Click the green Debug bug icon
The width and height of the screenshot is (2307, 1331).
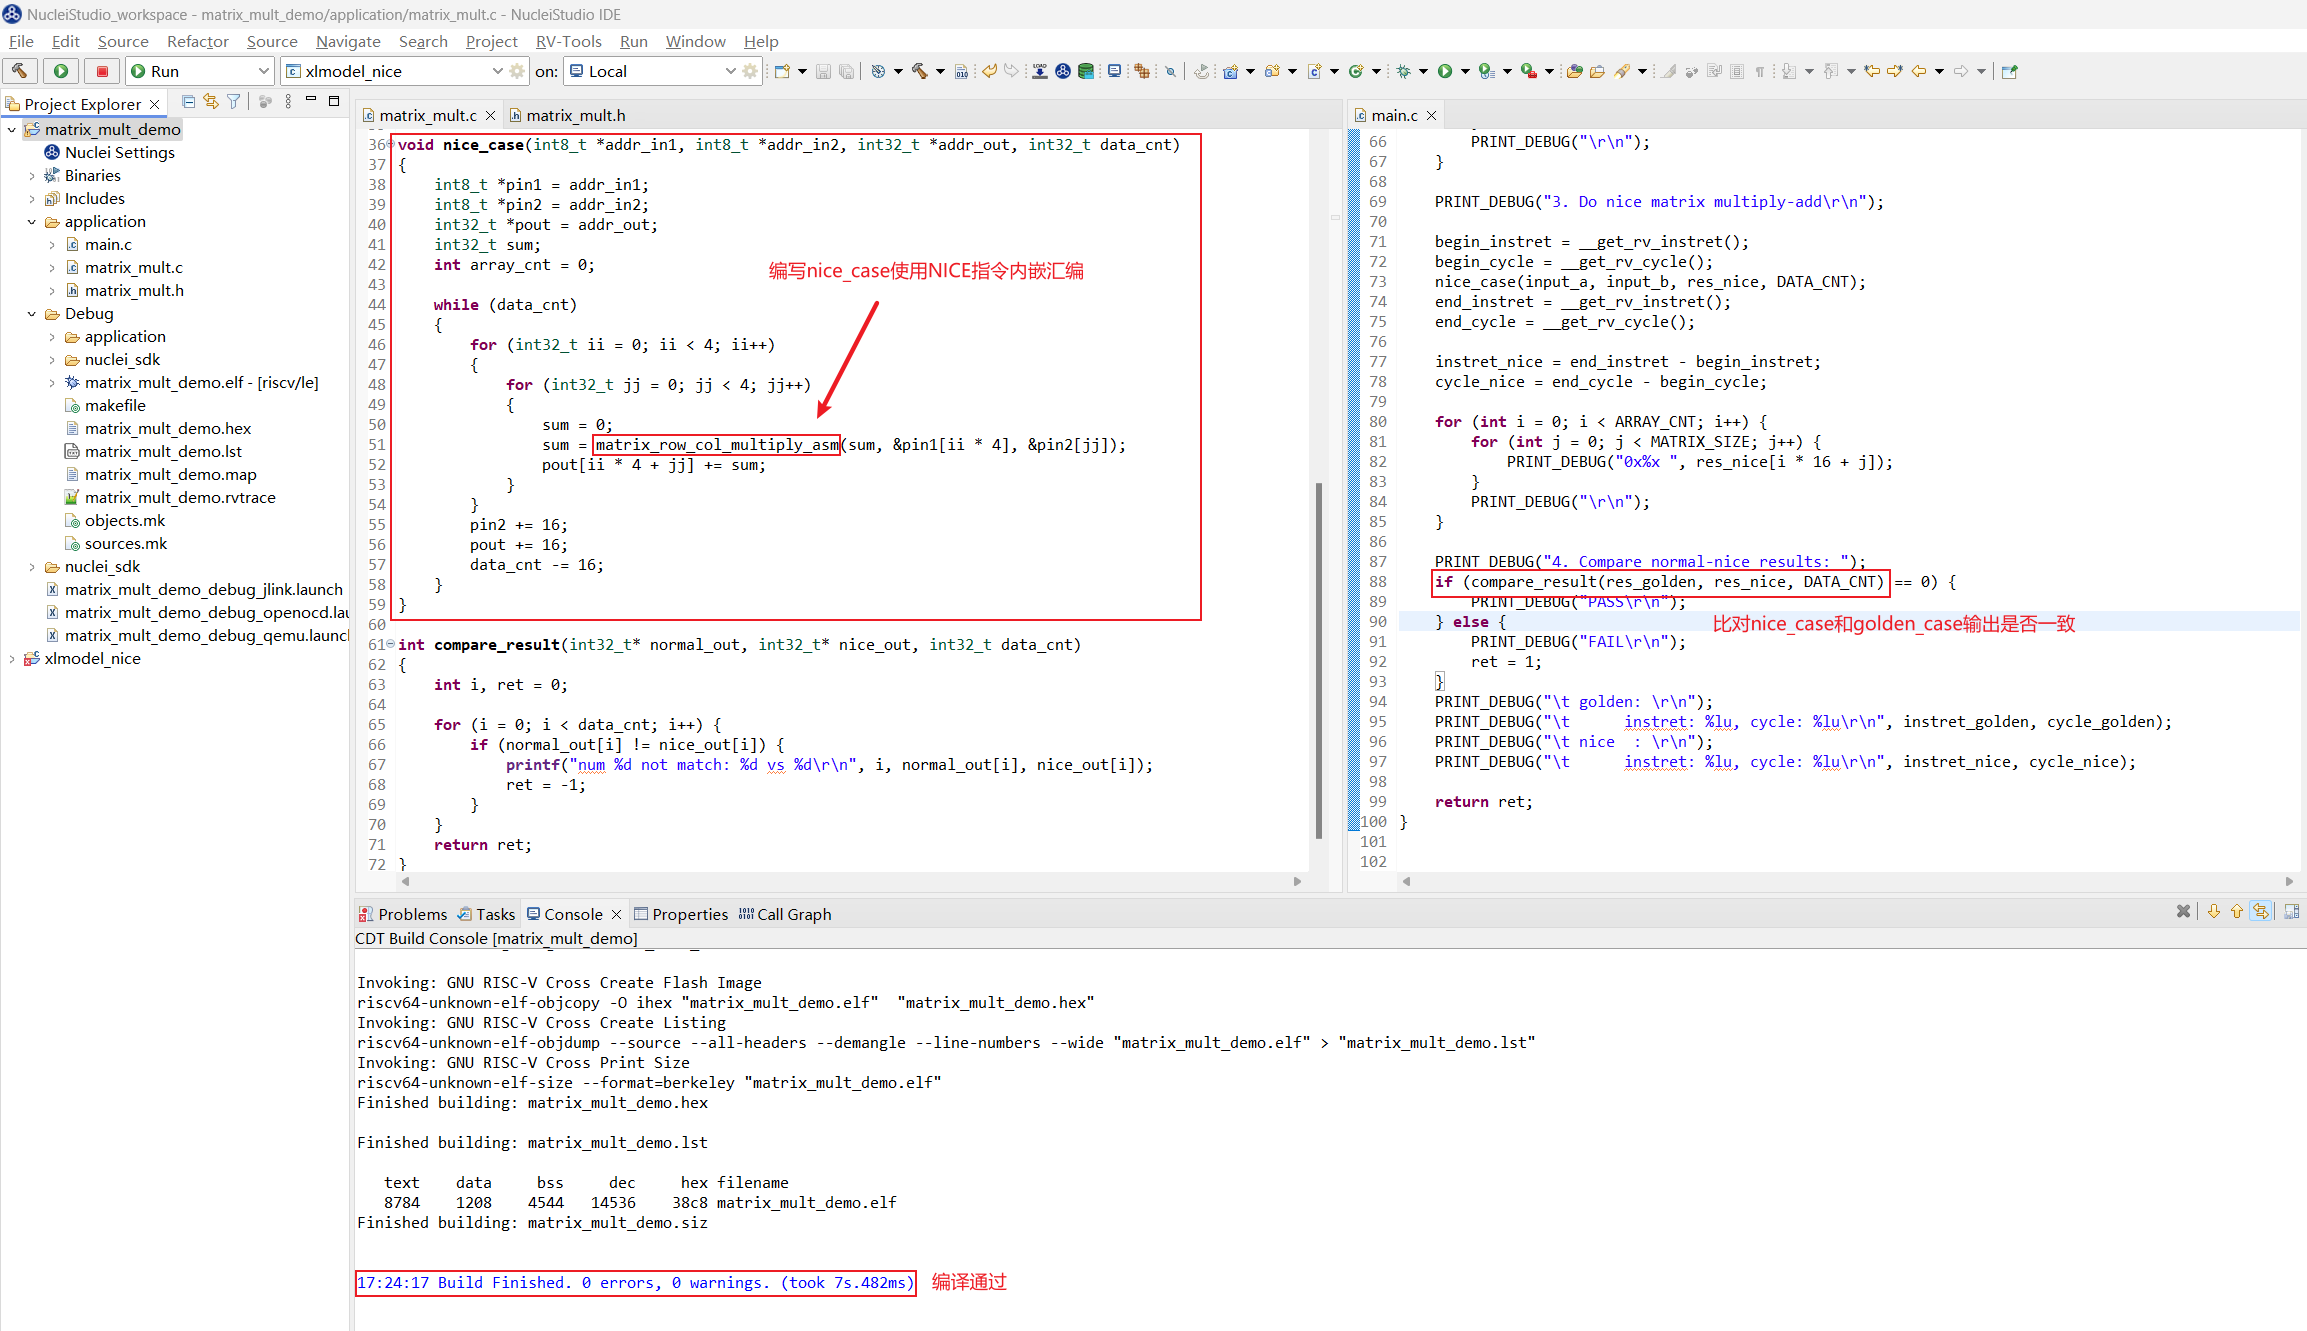[1403, 71]
